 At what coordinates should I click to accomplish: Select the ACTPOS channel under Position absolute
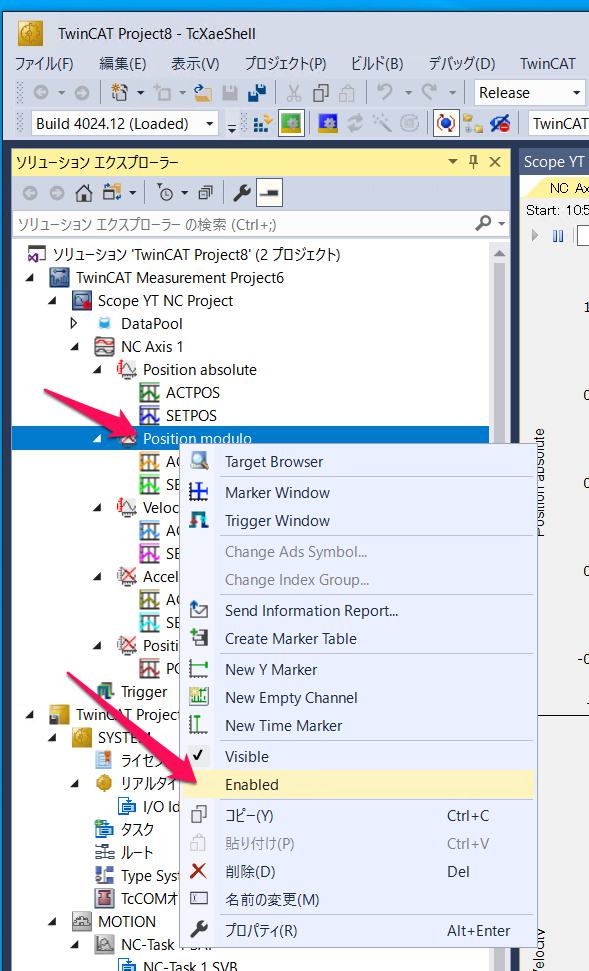point(193,393)
